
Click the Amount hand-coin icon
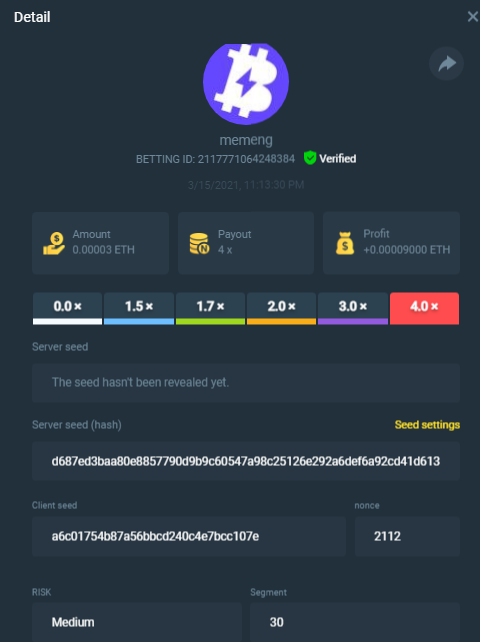tap(54, 244)
